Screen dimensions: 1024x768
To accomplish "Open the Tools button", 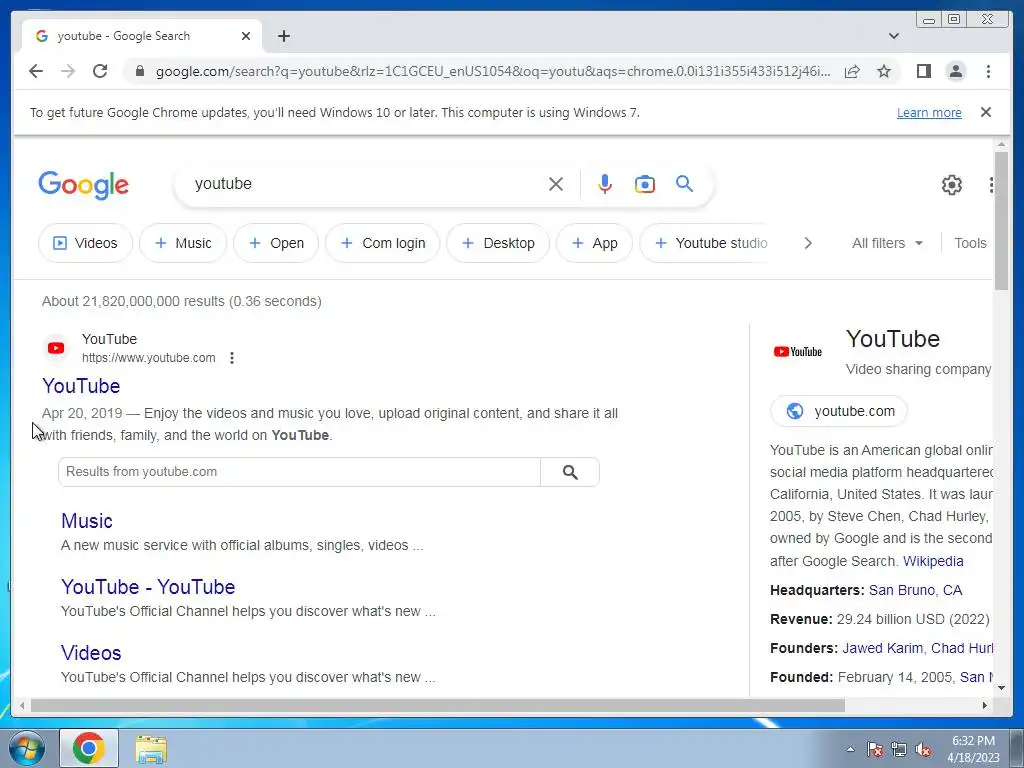I will [970, 243].
